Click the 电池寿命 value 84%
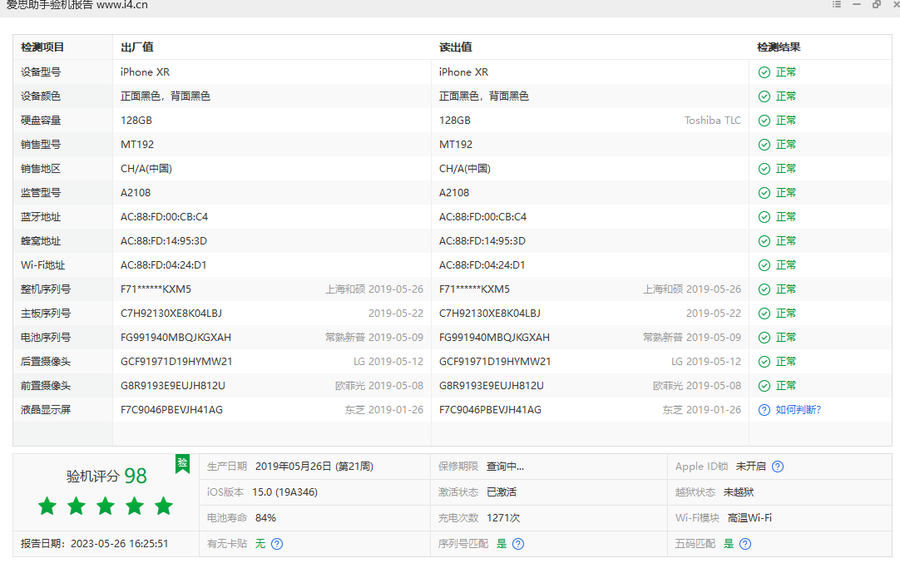The width and height of the screenshot is (900, 573). coord(266,518)
